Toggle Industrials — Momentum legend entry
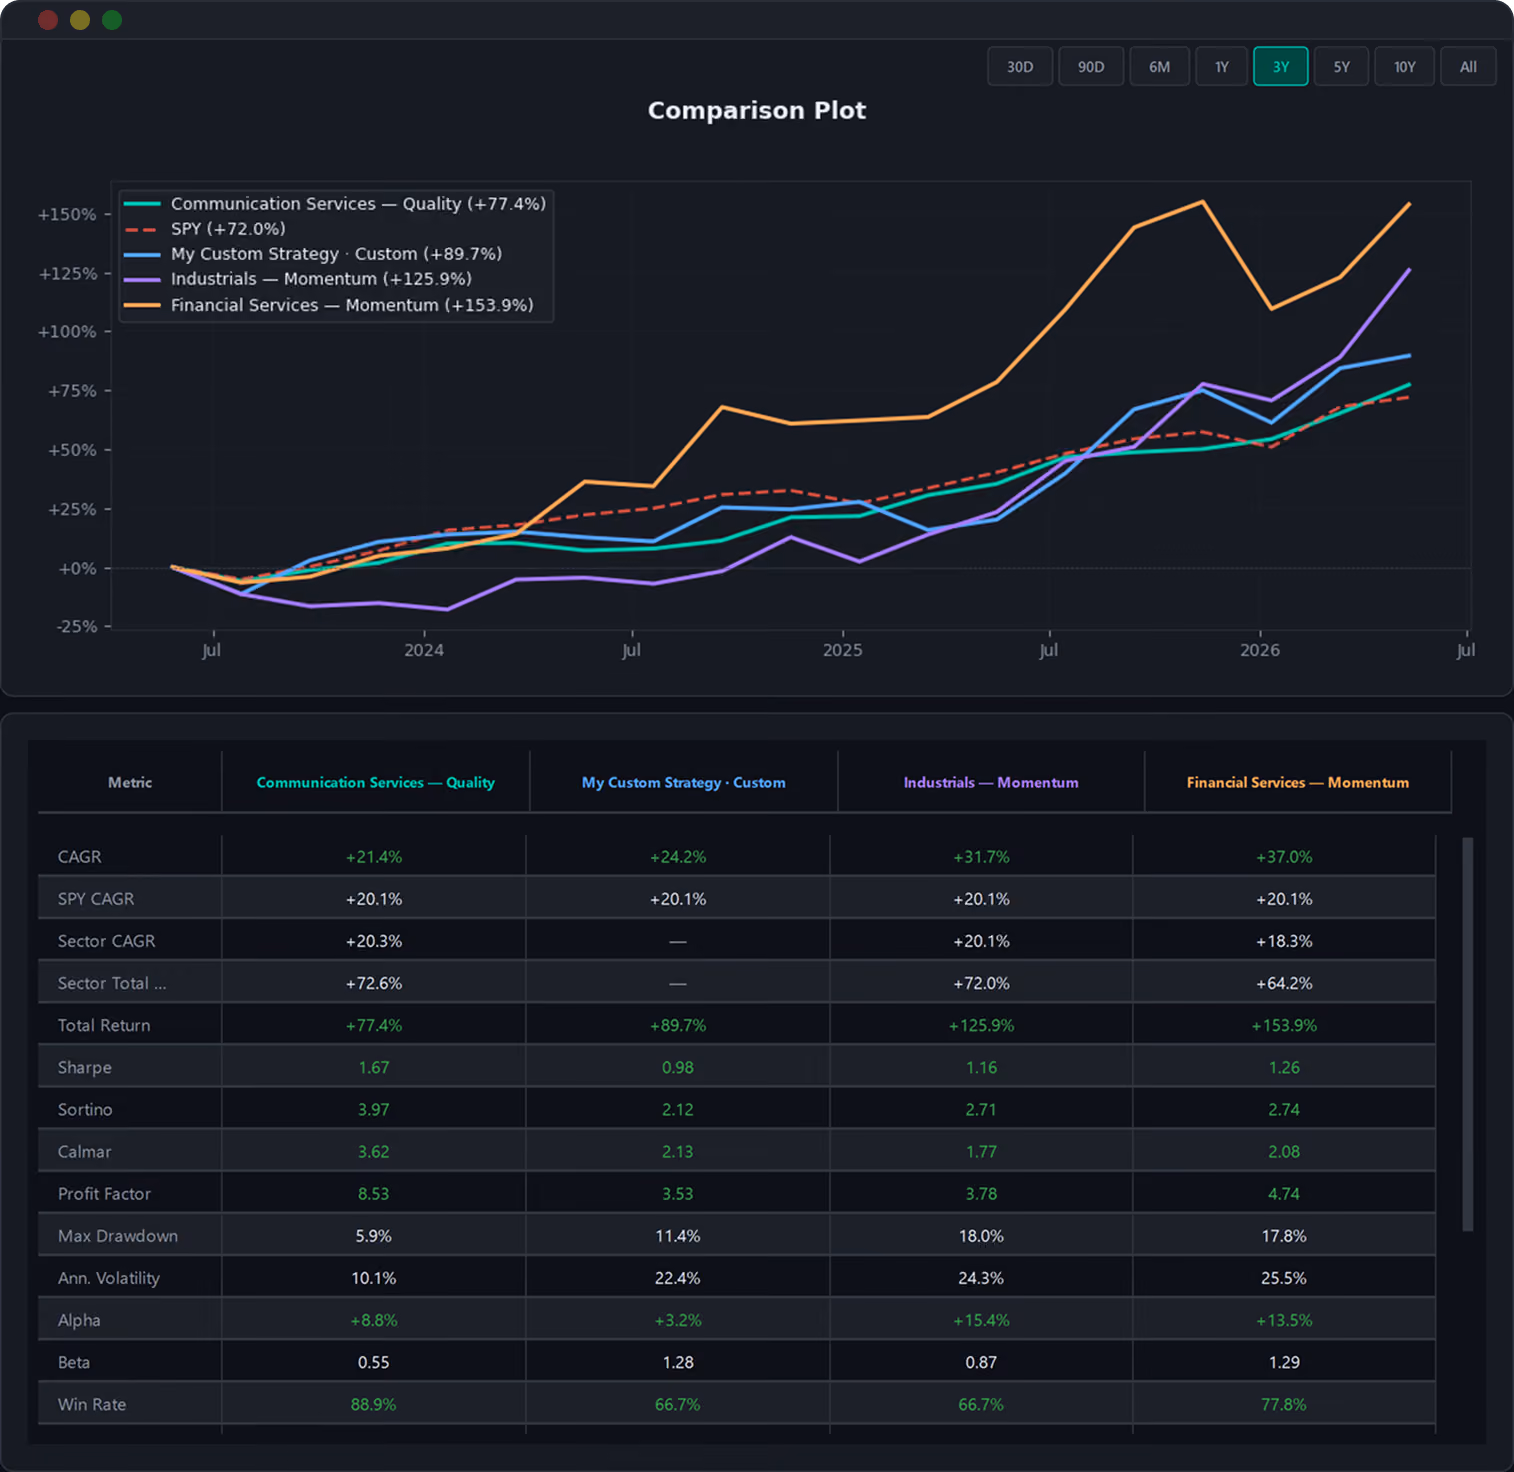The height and width of the screenshot is (1472, 1514). pos(297,279)
